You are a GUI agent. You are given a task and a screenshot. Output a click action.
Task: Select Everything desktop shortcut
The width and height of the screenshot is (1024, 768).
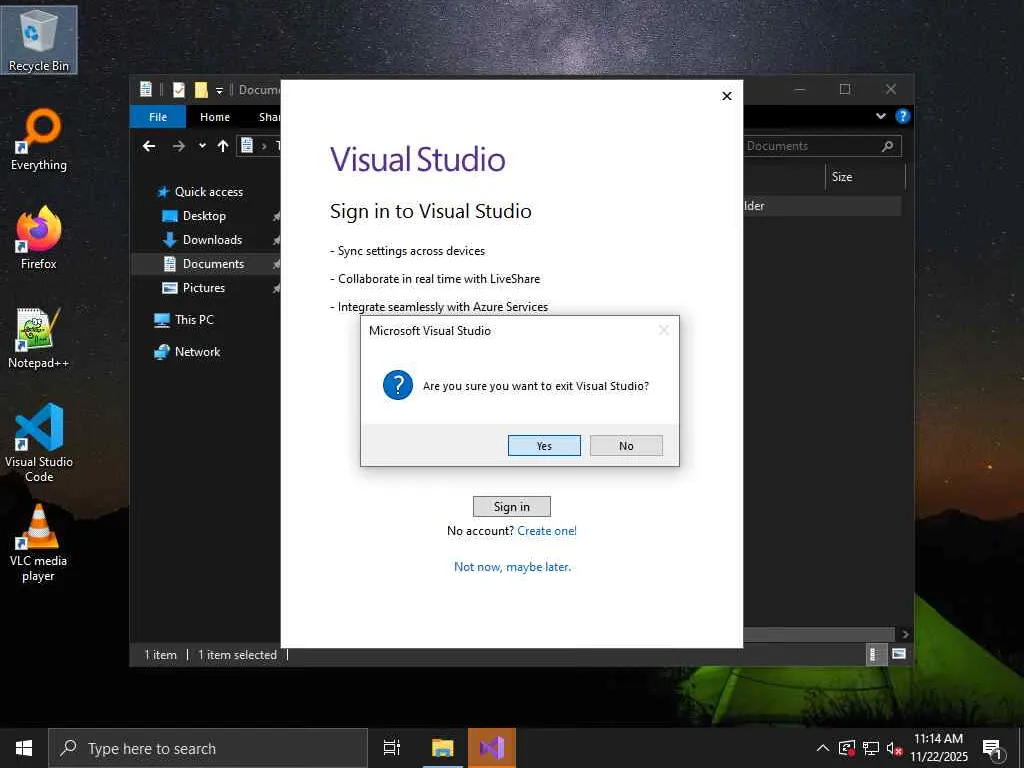[x=39, y=140]
